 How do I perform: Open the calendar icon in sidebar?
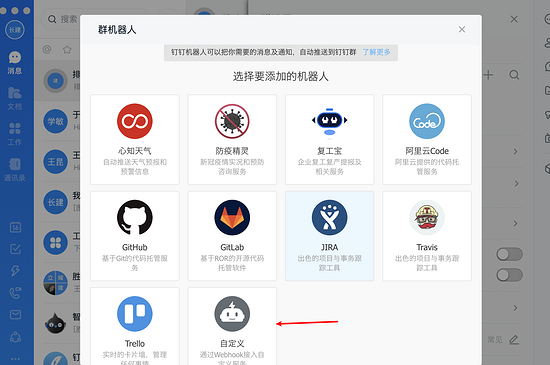[x=15, y=227]
